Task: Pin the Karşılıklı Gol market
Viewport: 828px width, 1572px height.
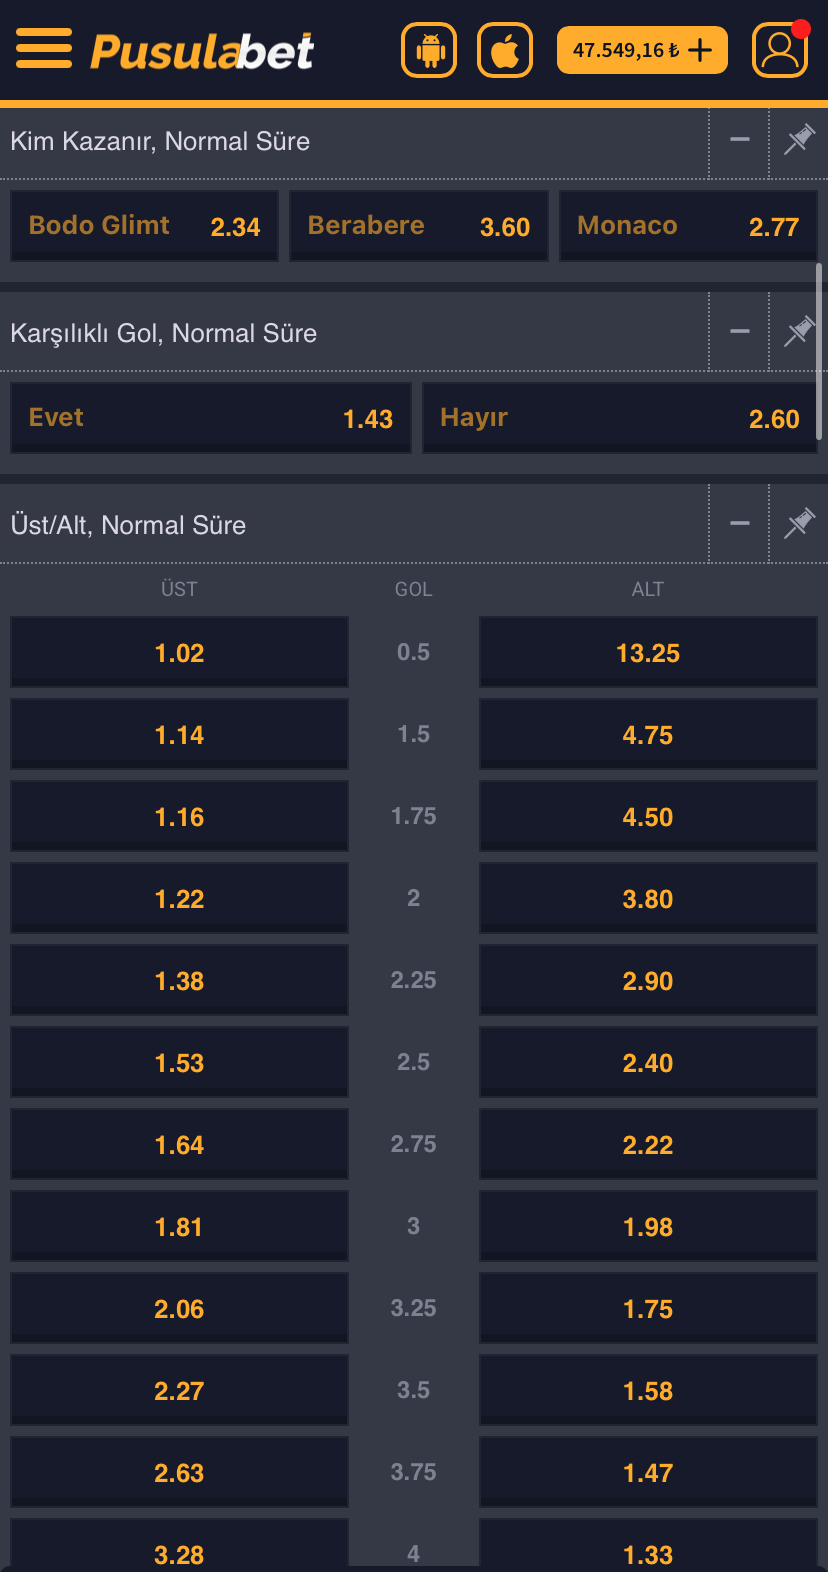Action: (x=799, y=331)
